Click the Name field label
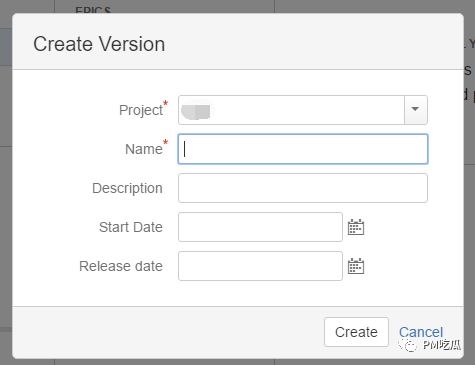The width and height of the screenshot is (475, 365). 144,149
